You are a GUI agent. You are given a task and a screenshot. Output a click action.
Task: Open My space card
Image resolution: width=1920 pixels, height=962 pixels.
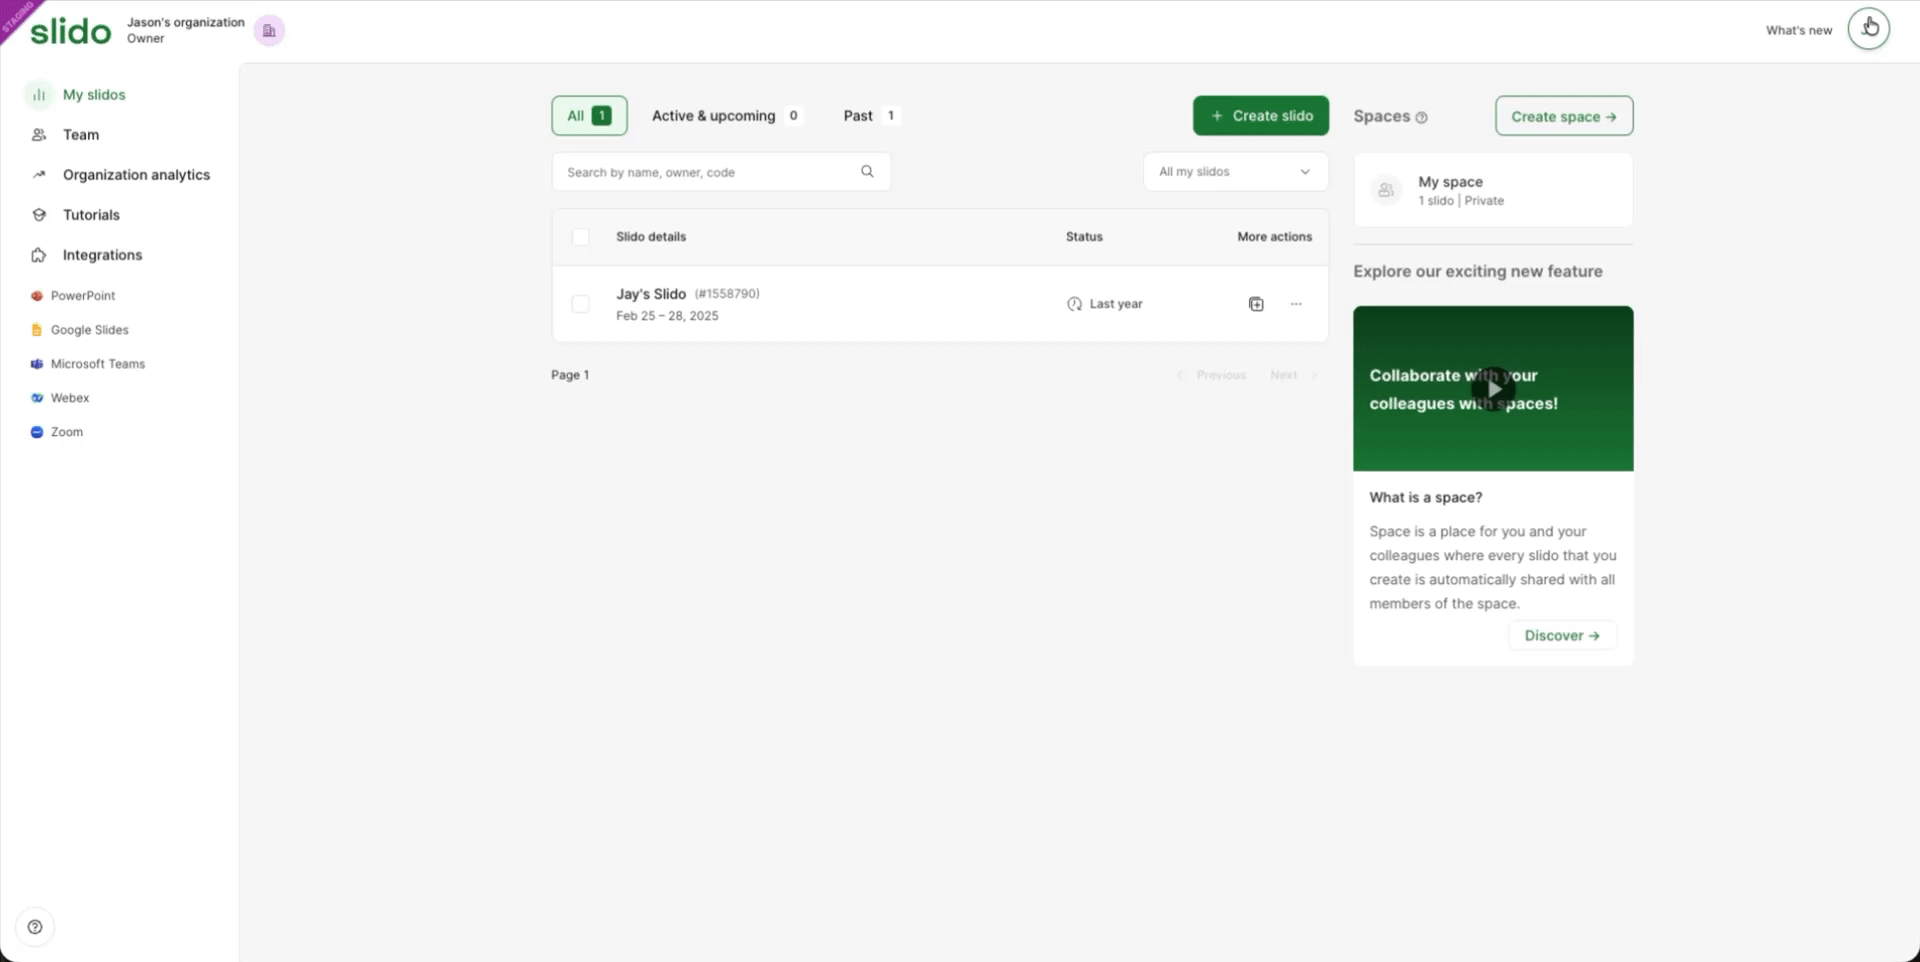tap(1493, 190)
